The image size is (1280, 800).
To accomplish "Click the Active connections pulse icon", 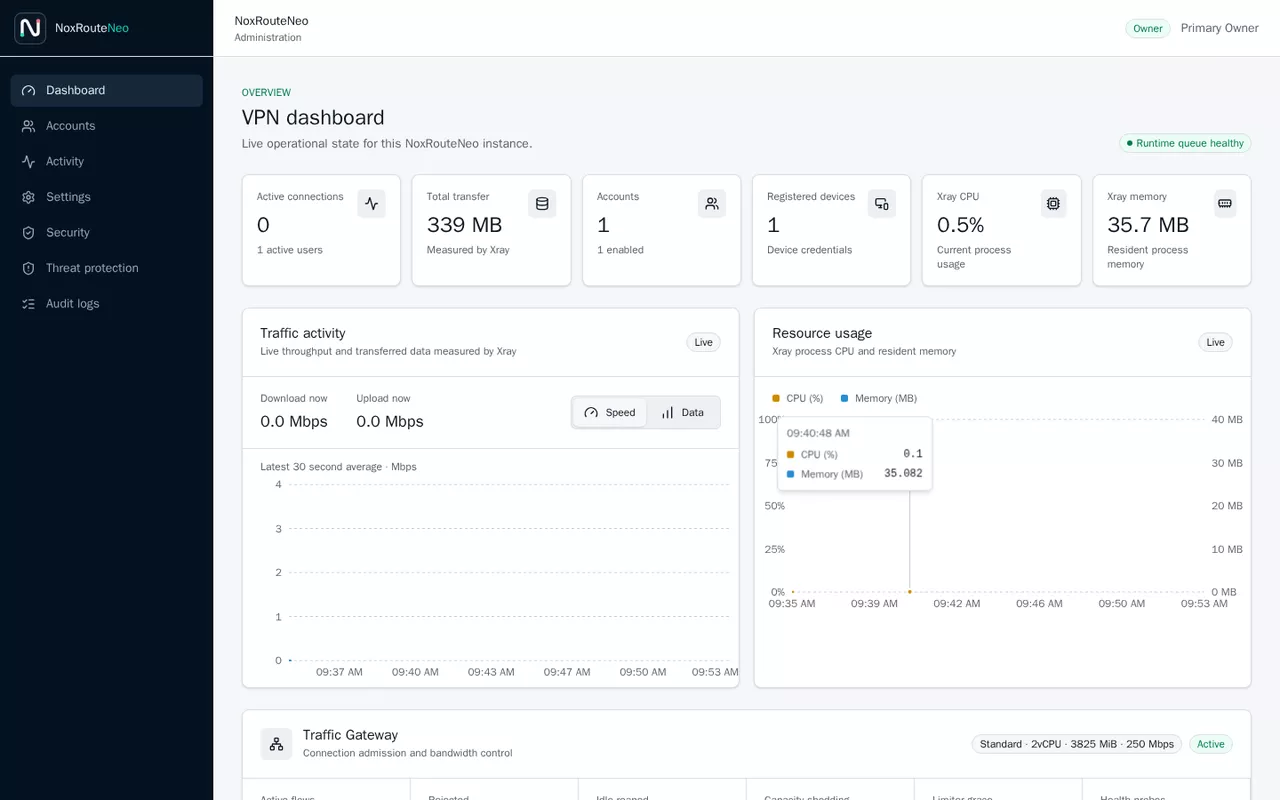I will [371, 204].
